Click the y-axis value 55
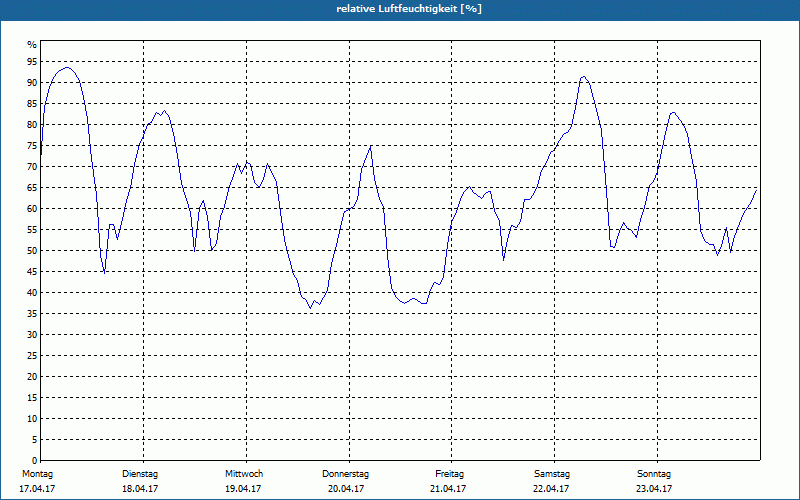The width and height of the screenshot is (800, 500). tap(32, 230)
